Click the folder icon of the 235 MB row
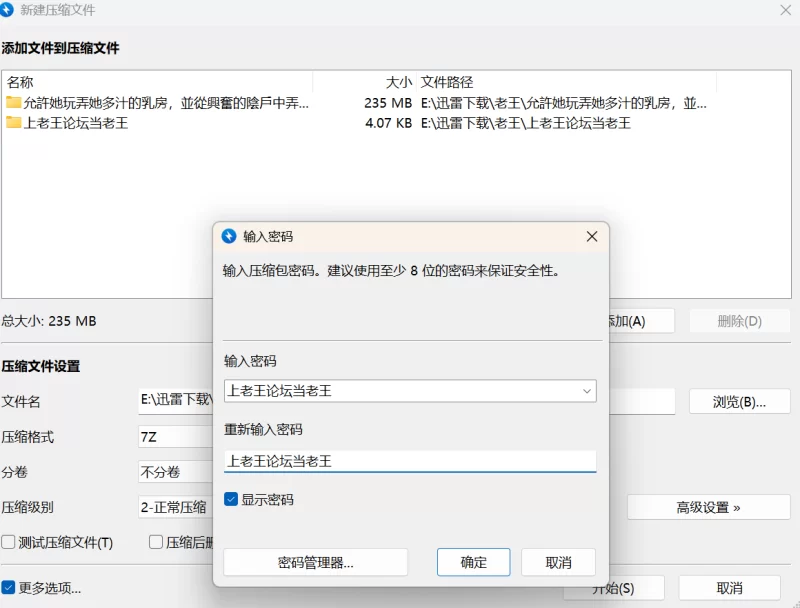The width and height of the screenshot is (800, 608). (13, 103)
